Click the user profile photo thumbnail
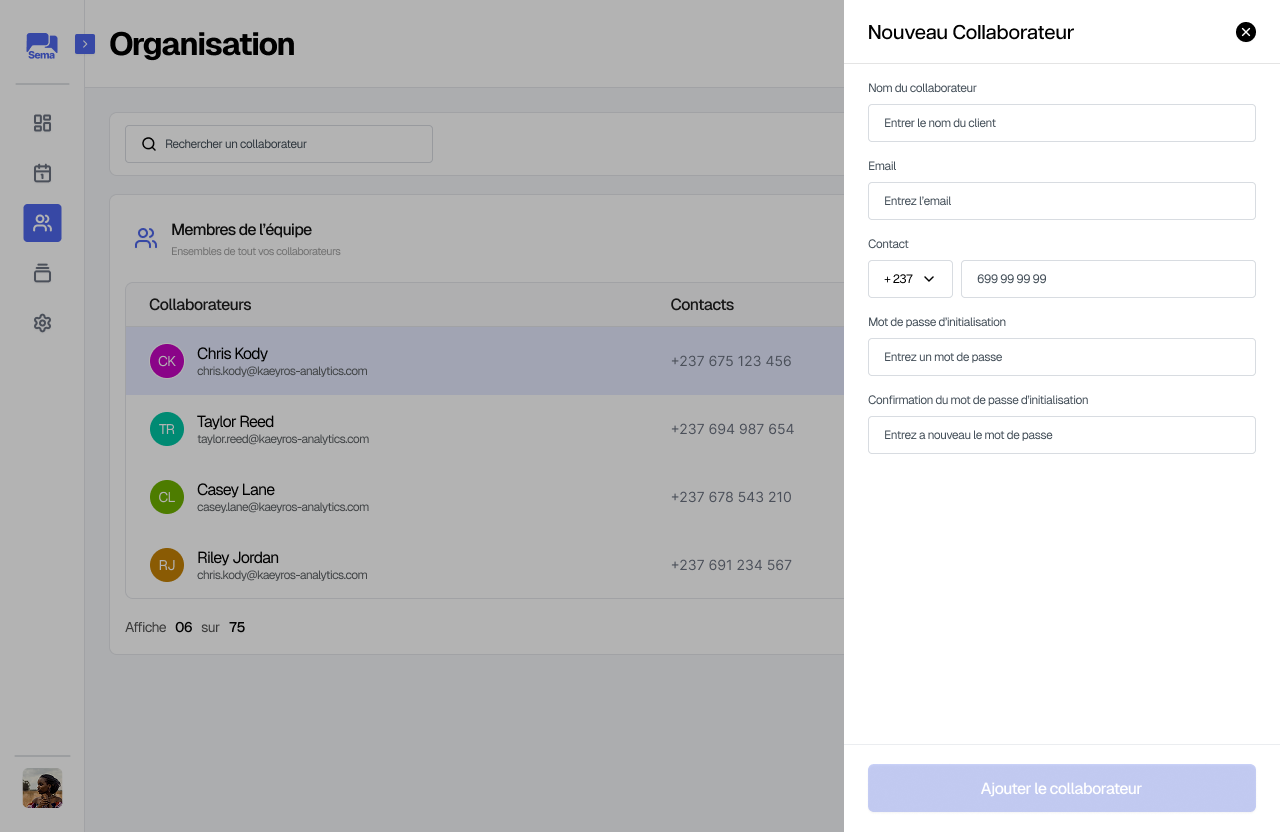 tap(42, 788)
